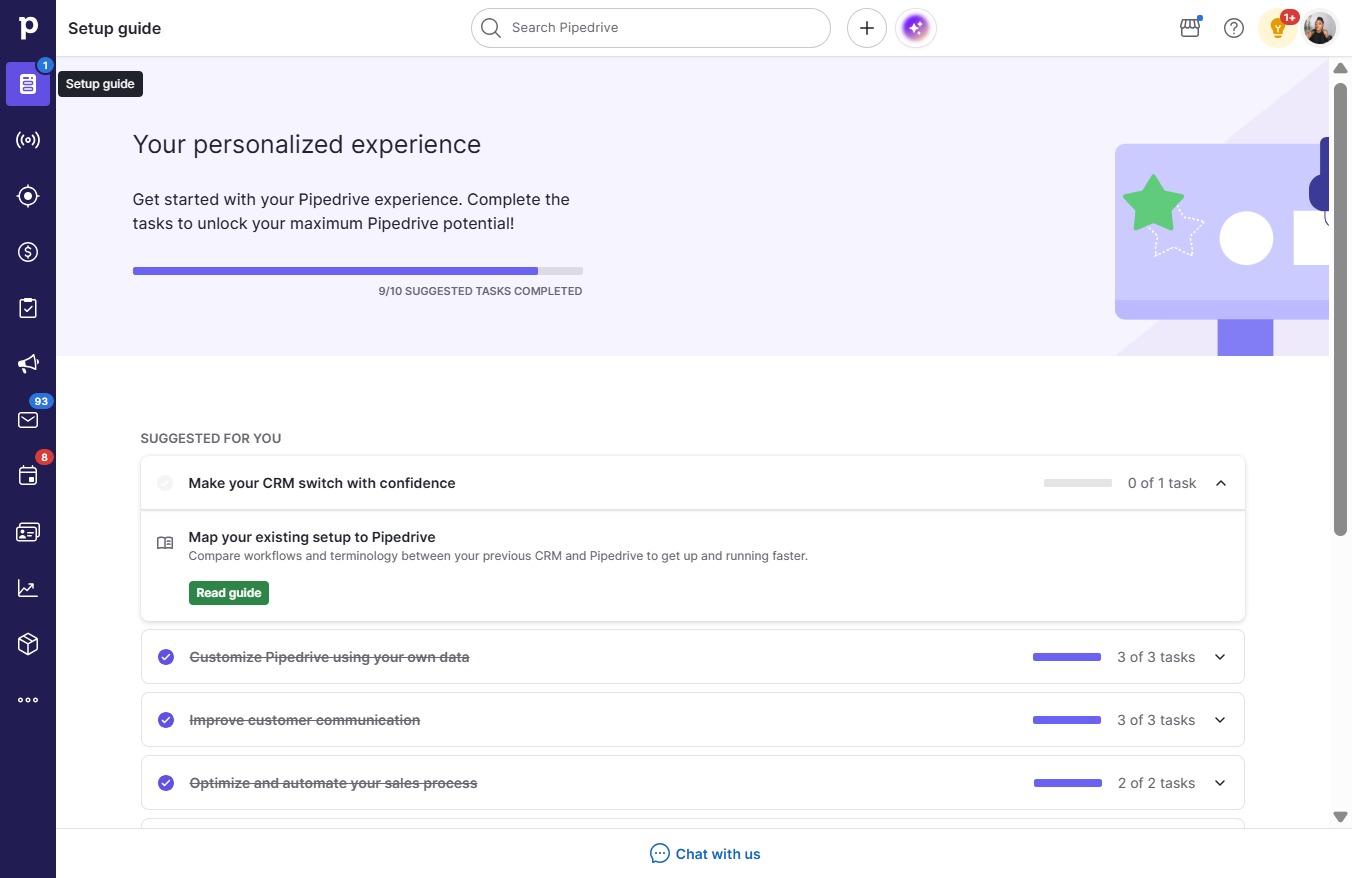The image size is (1352, 878).
Task: Click the Make your CRM switch with confidence heading
Action: (x=322, y=483)
